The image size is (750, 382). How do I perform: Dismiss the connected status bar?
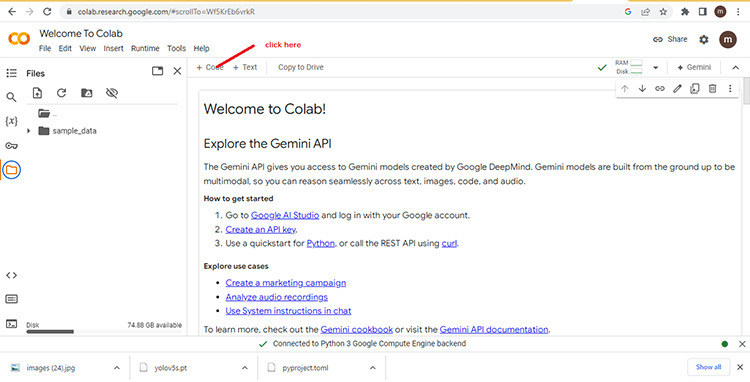(742, 344)
